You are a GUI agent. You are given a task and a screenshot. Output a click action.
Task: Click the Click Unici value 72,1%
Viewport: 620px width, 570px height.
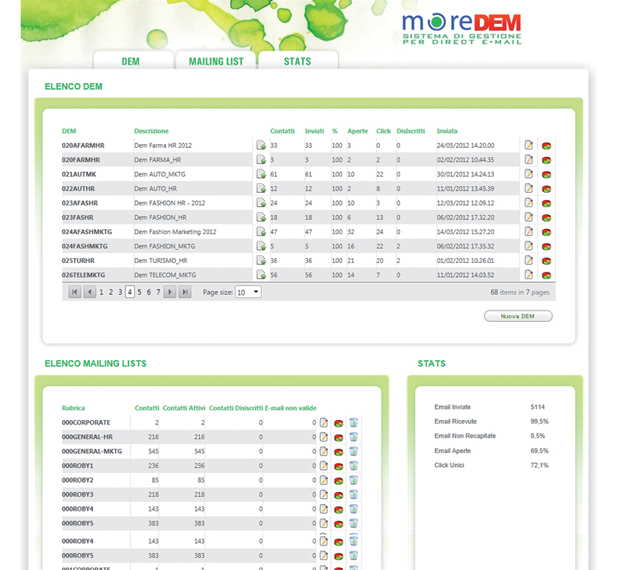click(x=539, y=465)
